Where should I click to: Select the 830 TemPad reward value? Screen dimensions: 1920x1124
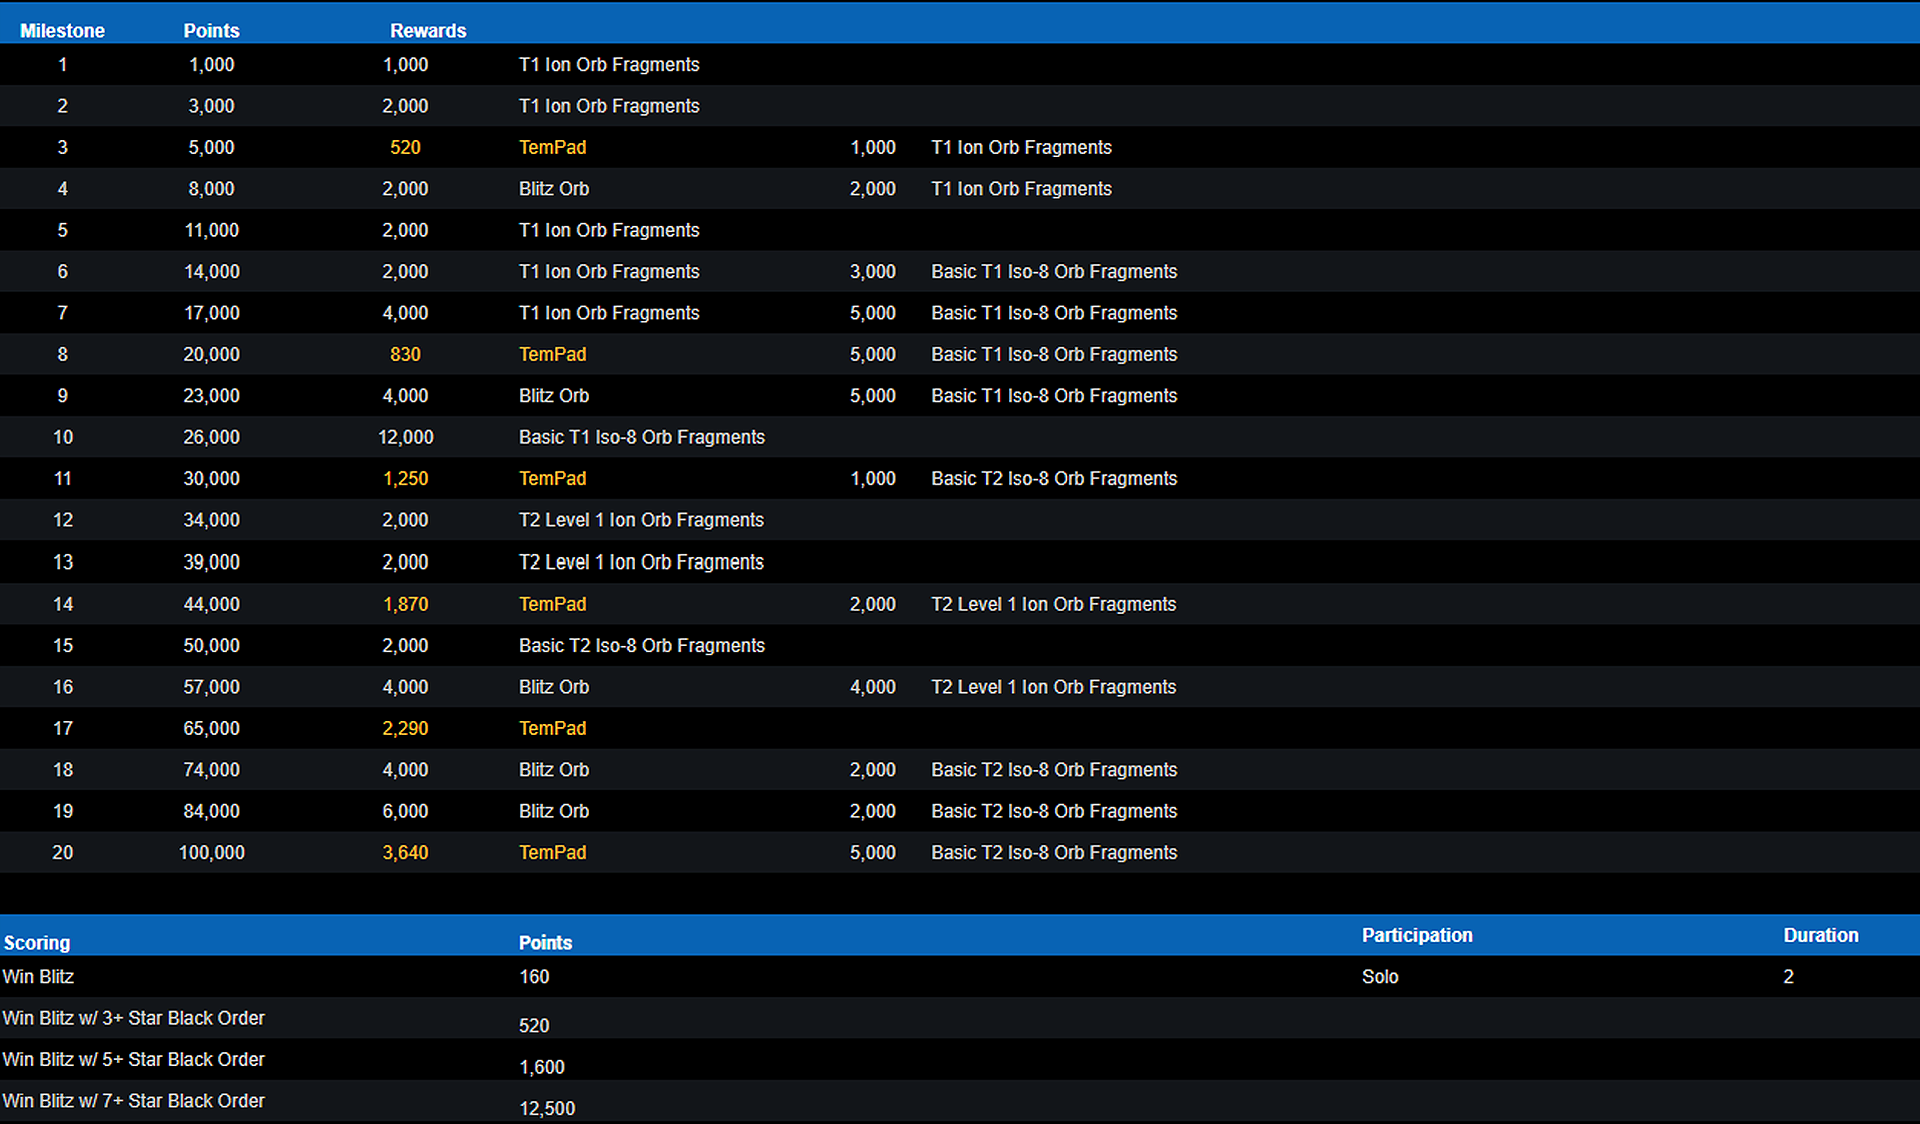coord(405,354)
